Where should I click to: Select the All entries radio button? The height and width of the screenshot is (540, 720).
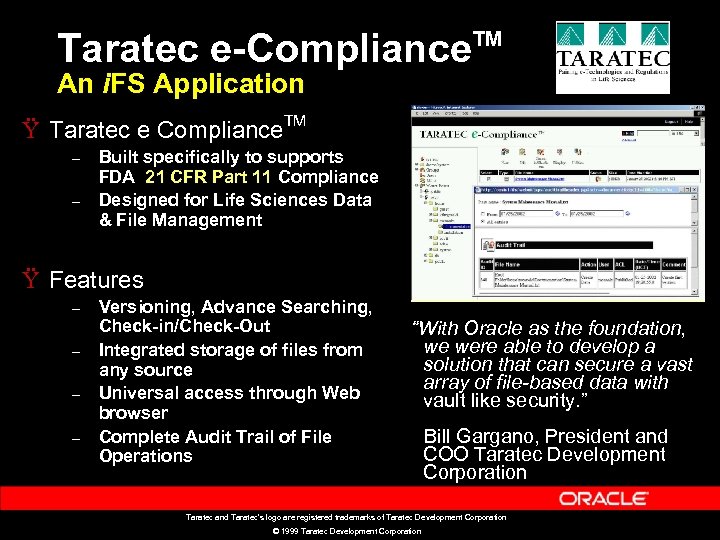pyautogui.click(x=483, y=221)
